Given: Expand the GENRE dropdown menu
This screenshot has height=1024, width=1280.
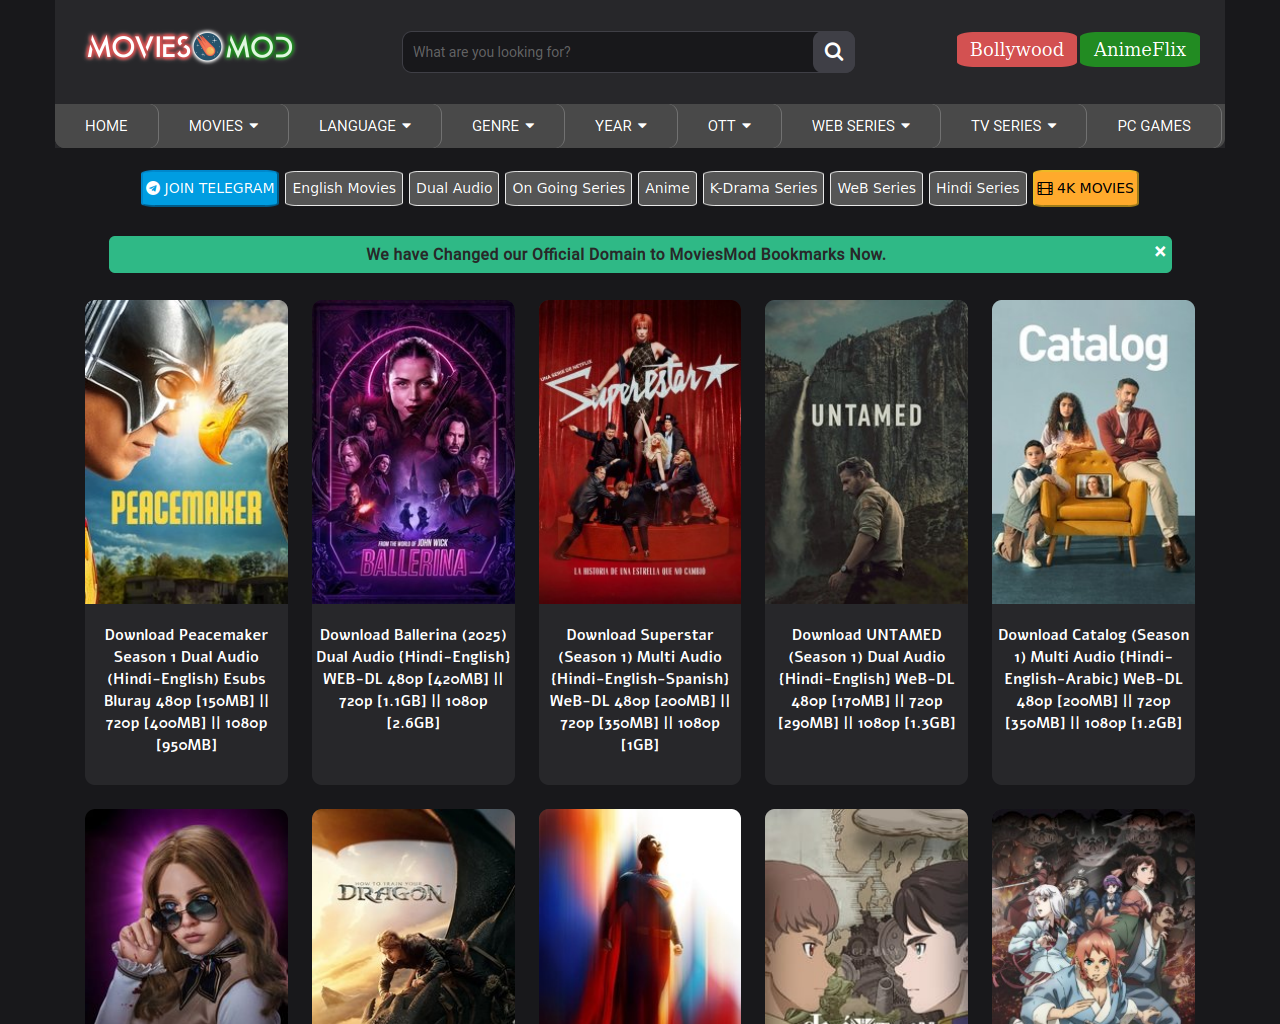Looking at the screenshot, I should 503,126.
